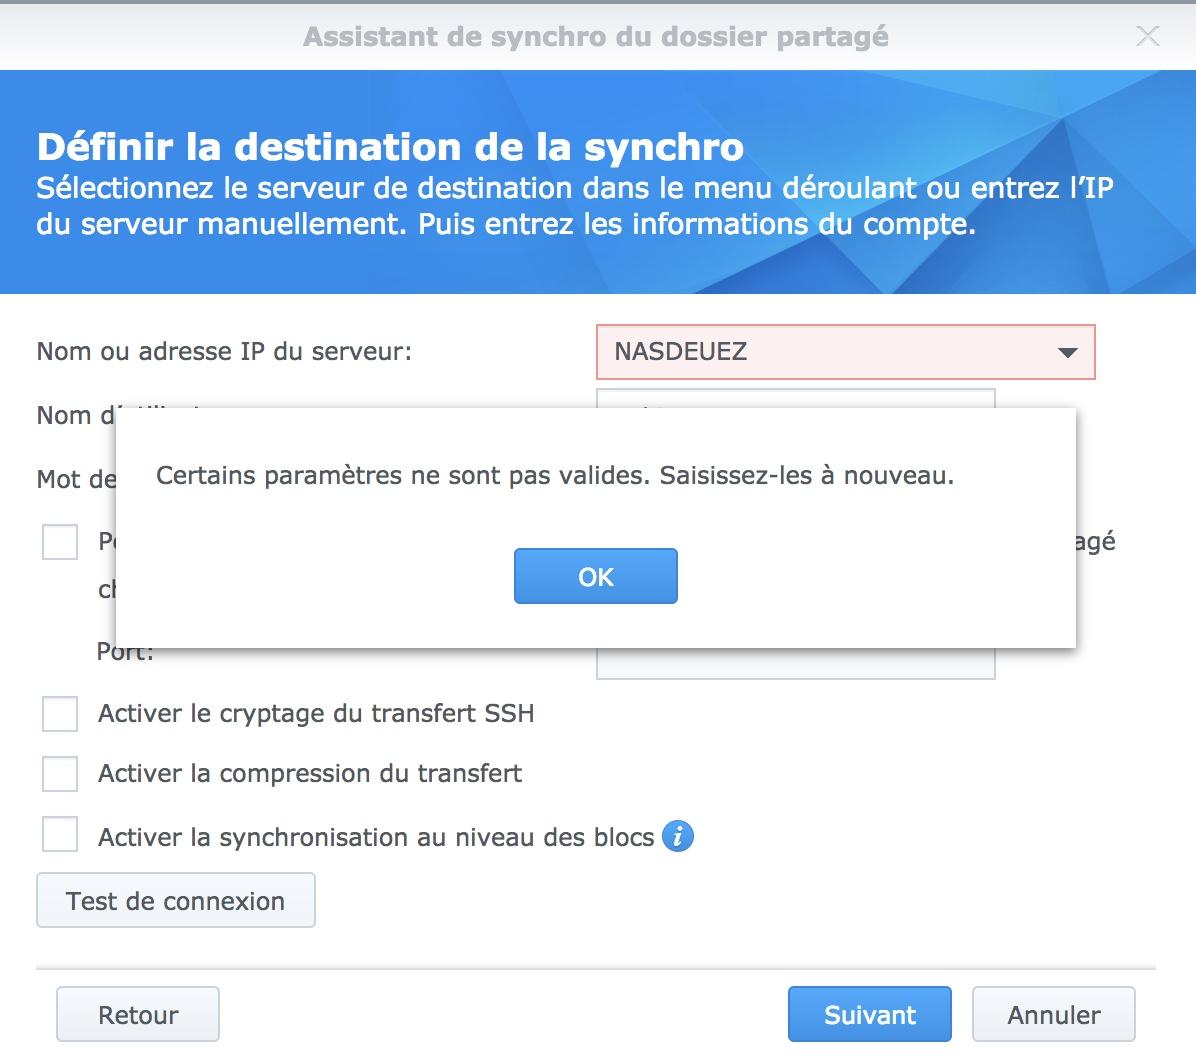Close the sync assistant window with X
The height and width of the screenshot is (1056, 1196).
click(x=1148, y=37)
